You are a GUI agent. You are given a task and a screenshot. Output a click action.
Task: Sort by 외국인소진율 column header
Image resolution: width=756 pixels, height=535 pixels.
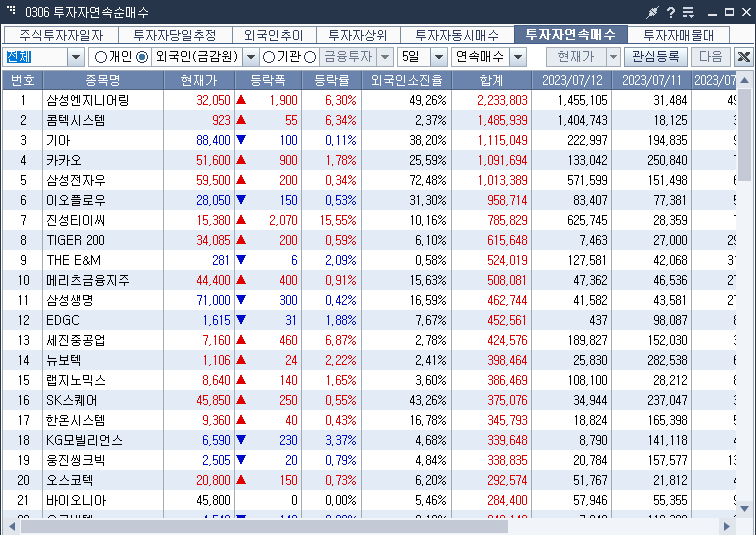[x=406, y=80]
